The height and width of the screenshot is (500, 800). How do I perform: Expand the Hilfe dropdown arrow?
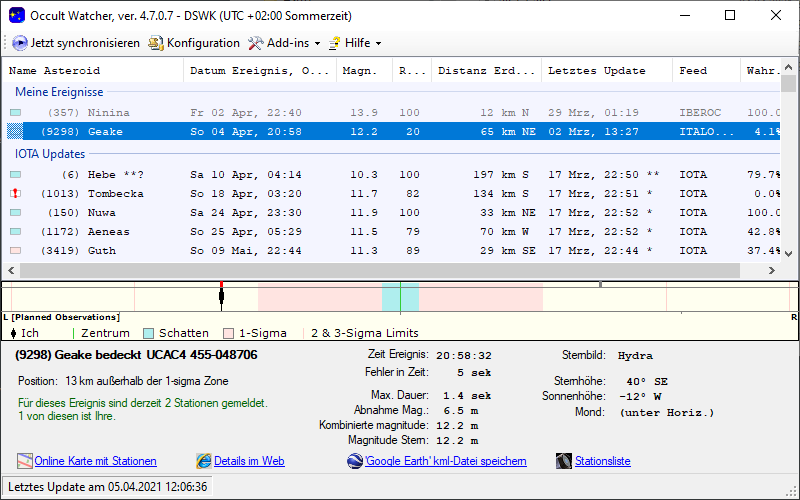tap(378, 44)
